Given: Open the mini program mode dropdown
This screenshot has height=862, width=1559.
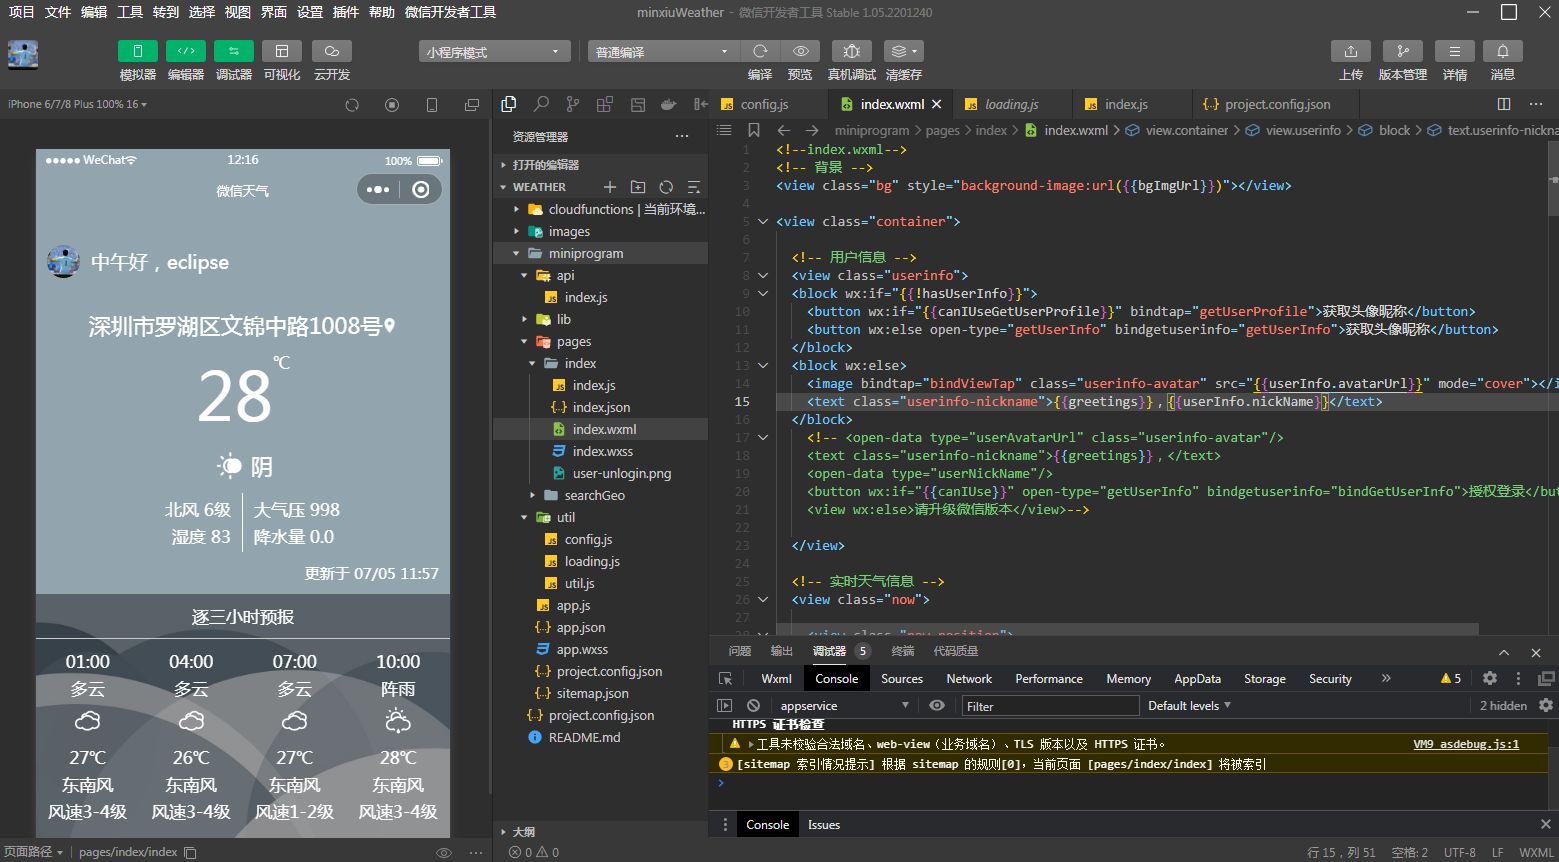Looking at the screenshot, I should click(495, 52).
